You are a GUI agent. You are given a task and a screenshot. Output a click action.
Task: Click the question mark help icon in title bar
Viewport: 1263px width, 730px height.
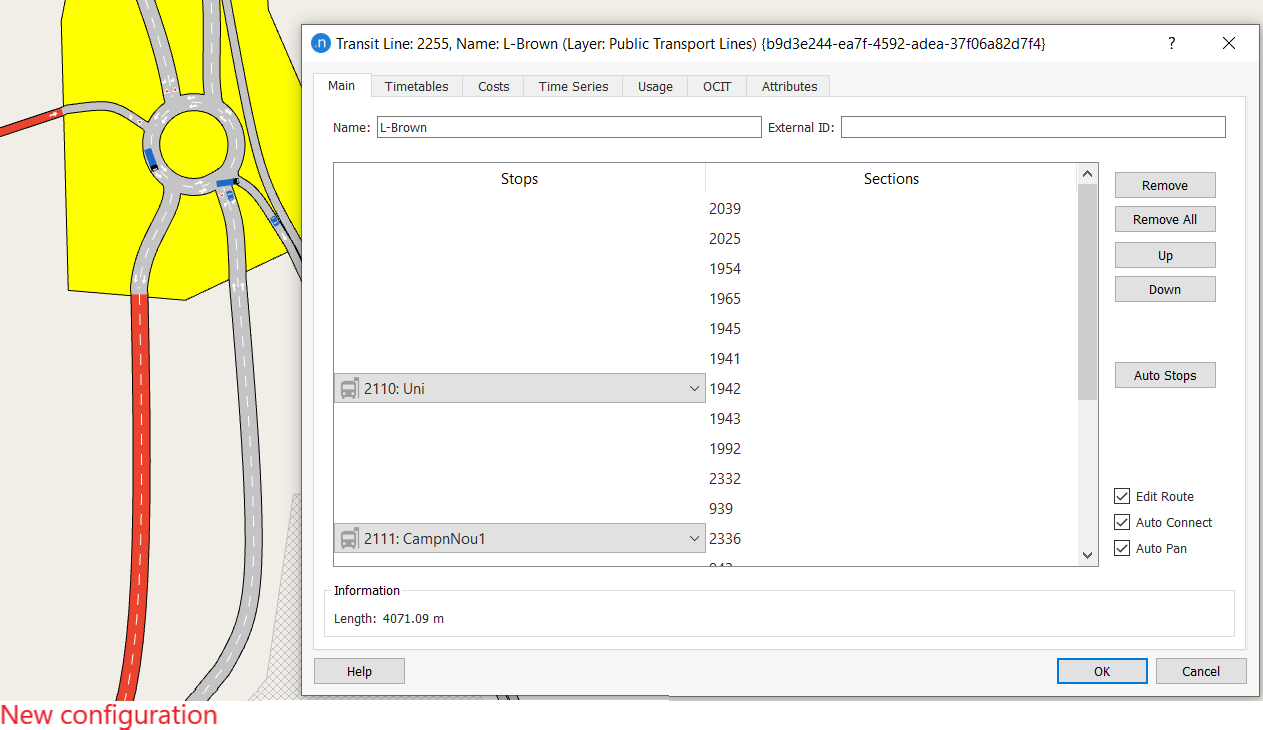pyautogui.click(x=1171, y=44)
